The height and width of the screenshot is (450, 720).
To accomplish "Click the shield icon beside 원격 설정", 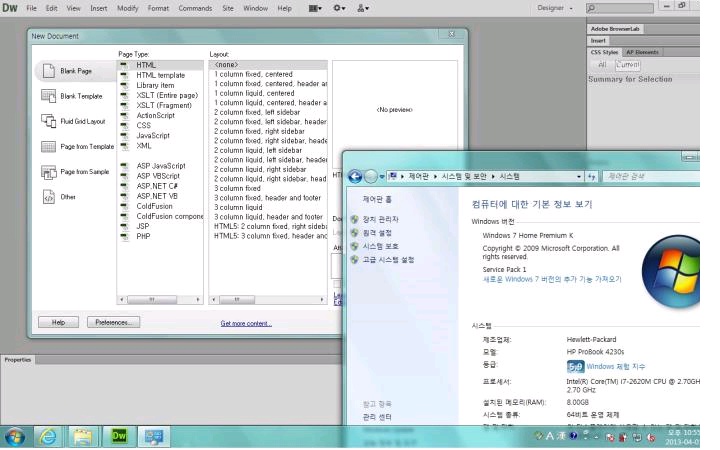I will [x=354, y=233].
